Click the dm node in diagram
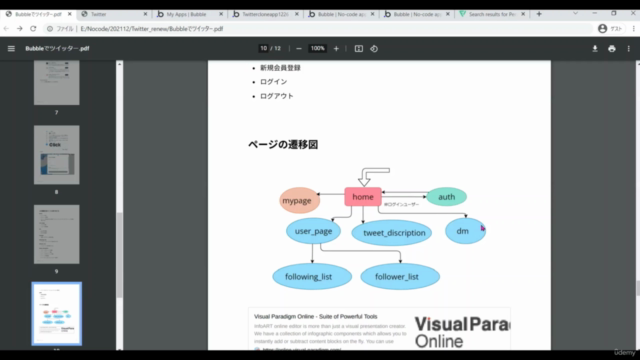640x360 pixels. point(465,231)
